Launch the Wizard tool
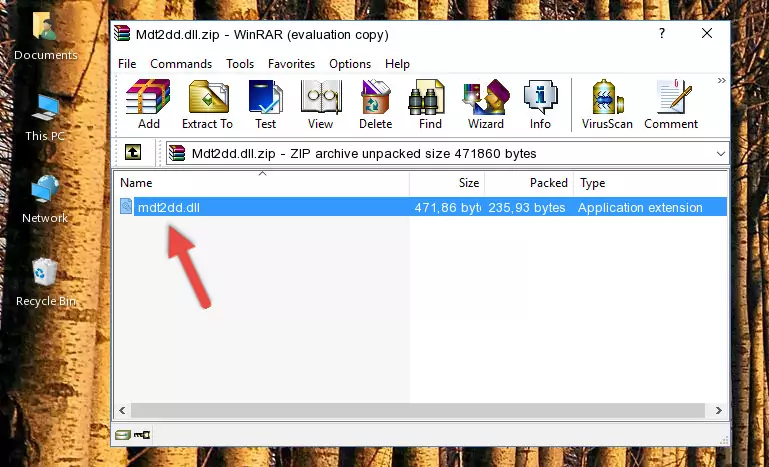Viewport: 769px width, 467px height. (x=486, y=104)
